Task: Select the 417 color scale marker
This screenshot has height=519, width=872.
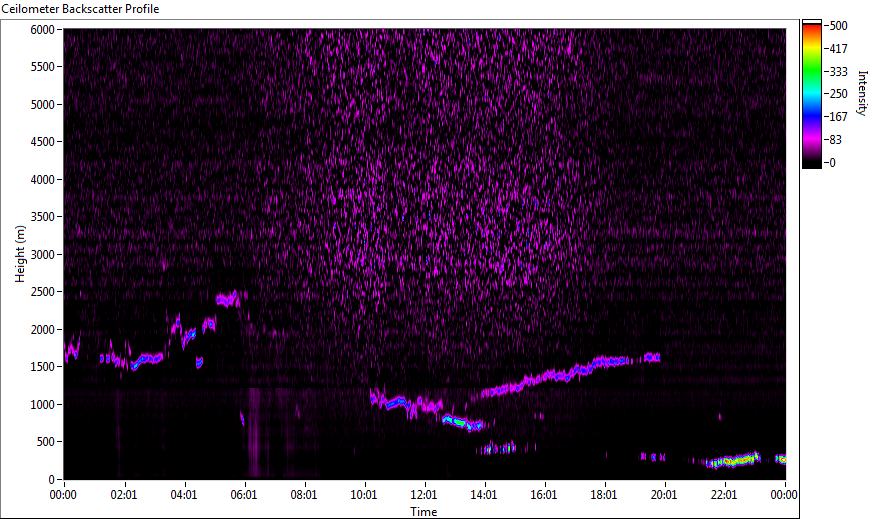Action: [838, 48]
